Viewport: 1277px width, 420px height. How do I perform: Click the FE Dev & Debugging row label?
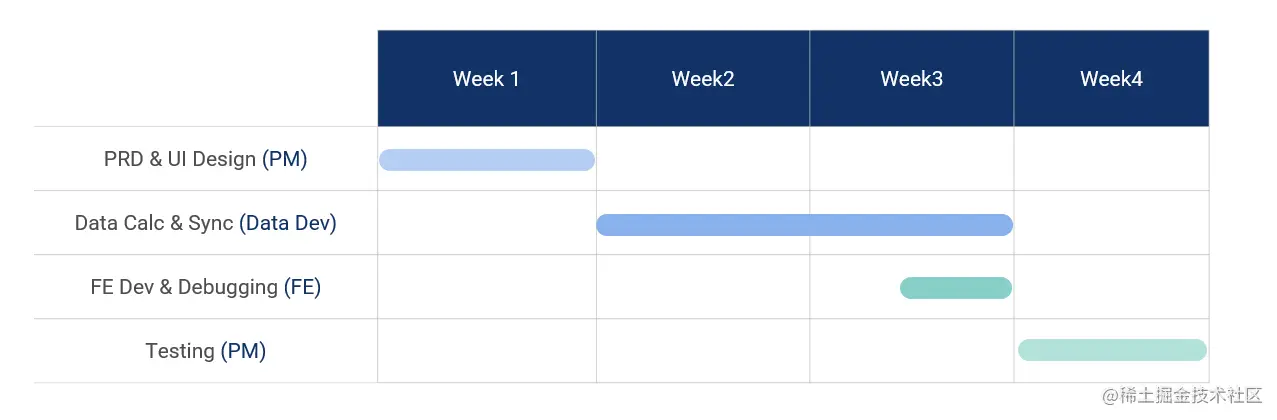pyautogui.click(x=205, y=287)
